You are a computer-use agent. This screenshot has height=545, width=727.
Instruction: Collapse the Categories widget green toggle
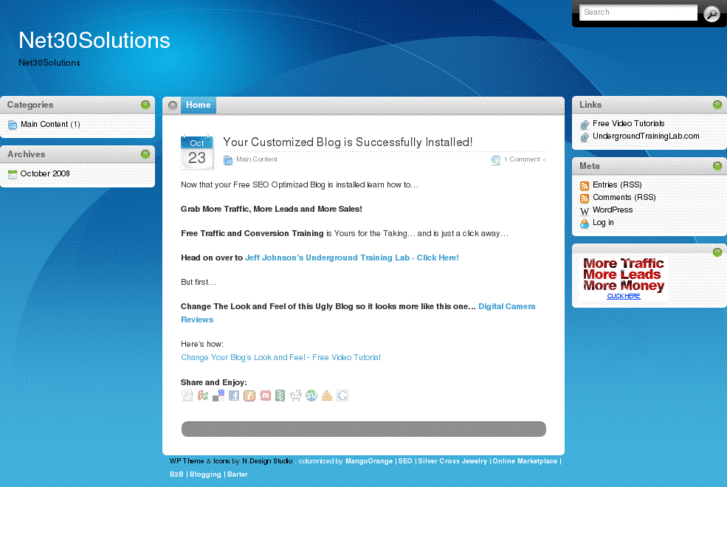145,105
